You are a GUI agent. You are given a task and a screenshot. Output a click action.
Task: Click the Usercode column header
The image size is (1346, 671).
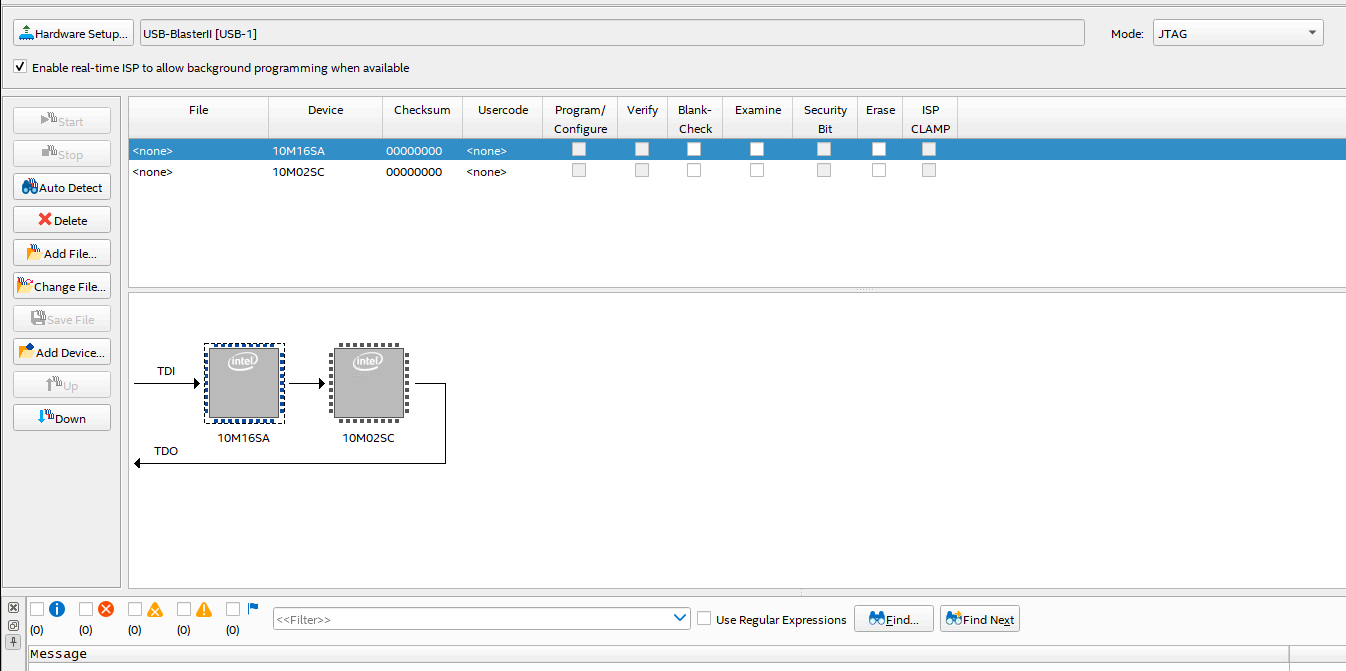[x=503, y=118]
